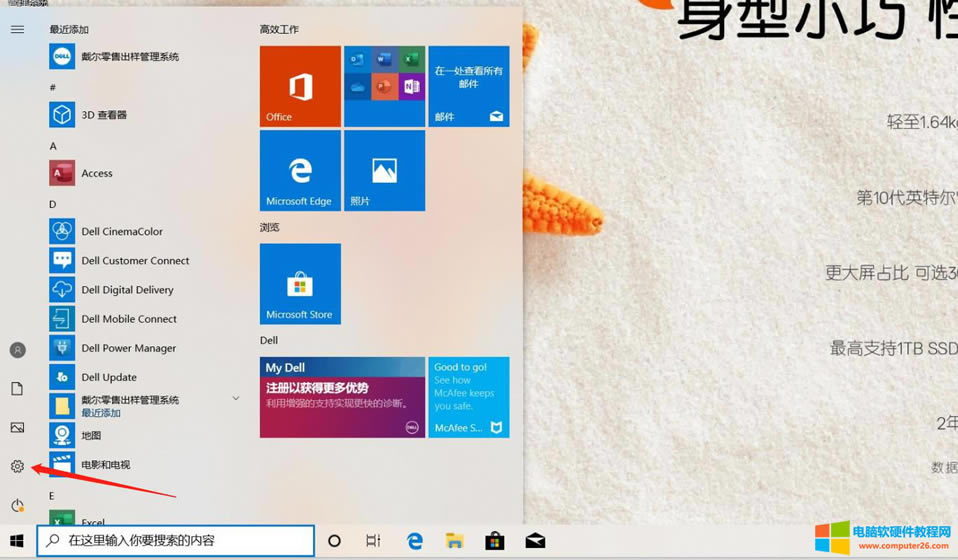958x560 pixels.
Task: Open the Mail tile
Action: (468, 87)
